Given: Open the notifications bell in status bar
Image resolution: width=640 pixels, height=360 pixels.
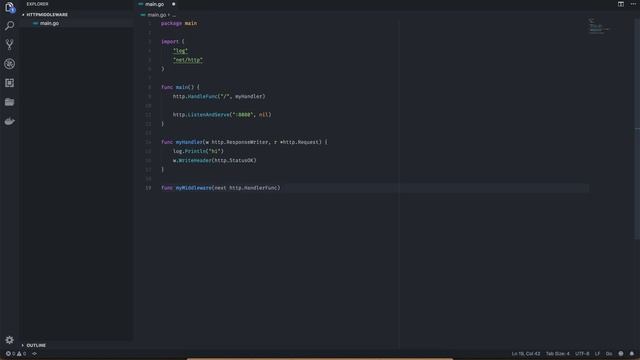Looking at the screenshot, I should click(632, 353).
